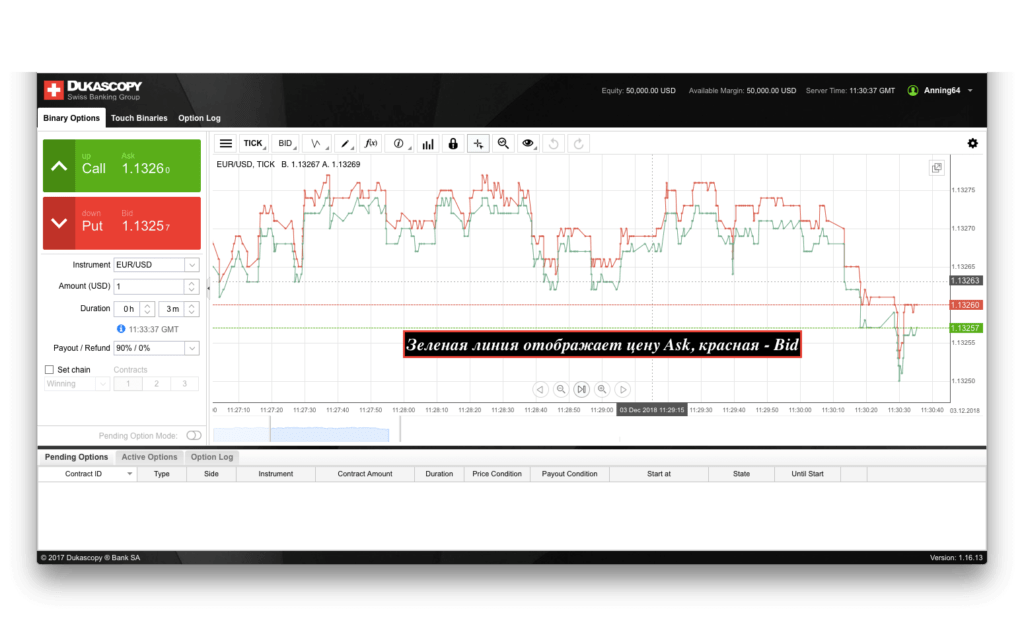Open chart settings gear icon
Viewport: 1024px width, 617px height.
972,143
